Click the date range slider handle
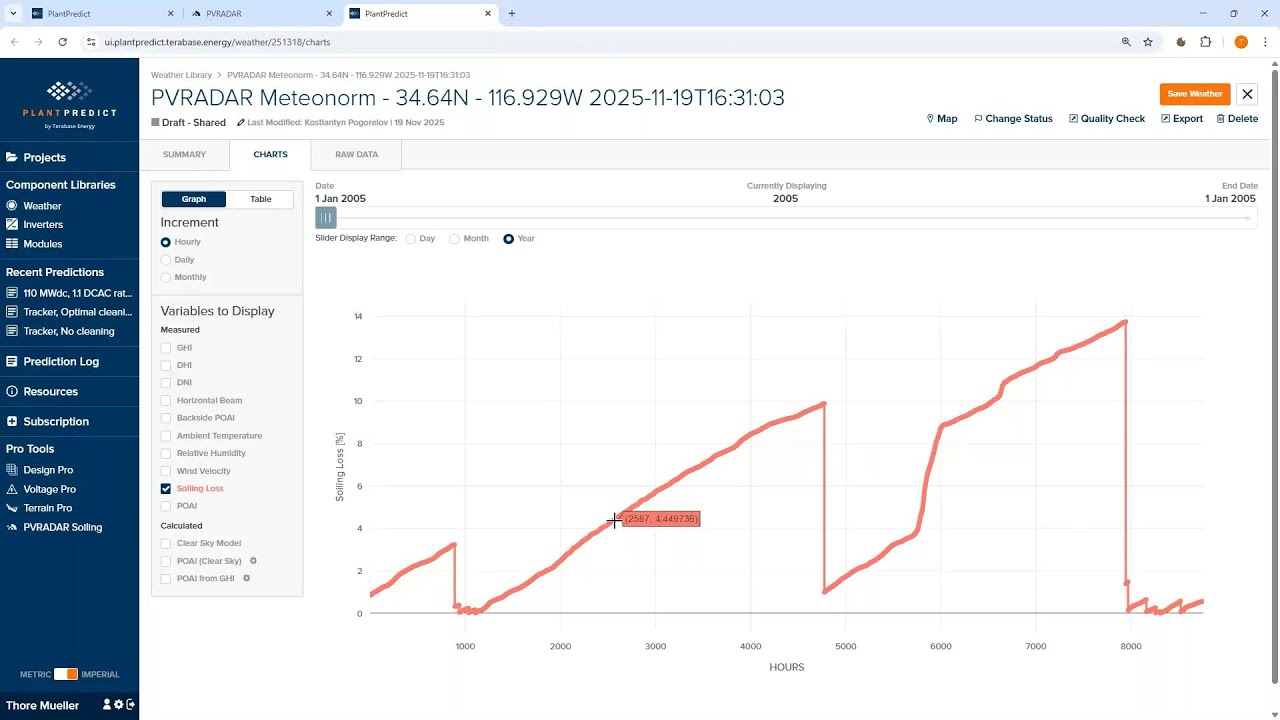Image resolution: width=1280 pixels, height=720 pixels. pyautogui.click(x=326, y=218)
